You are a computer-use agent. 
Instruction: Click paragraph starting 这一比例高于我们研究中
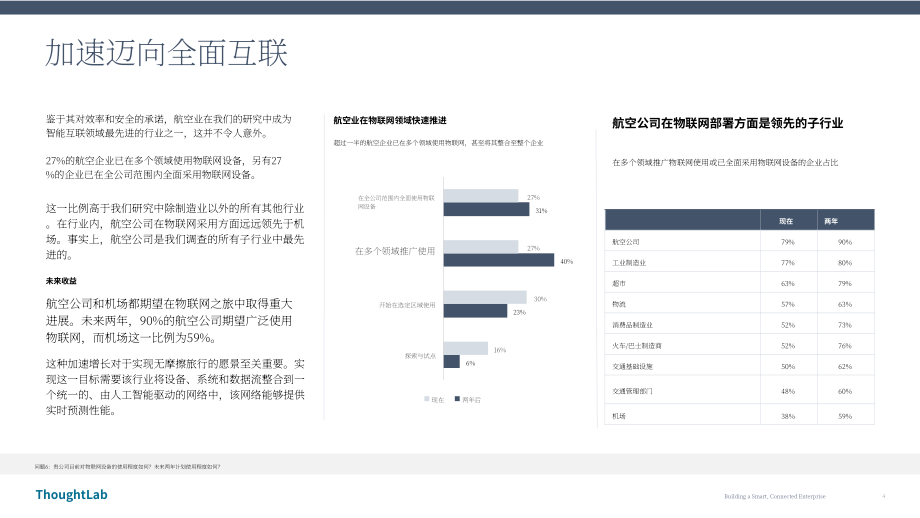[175, 231]
